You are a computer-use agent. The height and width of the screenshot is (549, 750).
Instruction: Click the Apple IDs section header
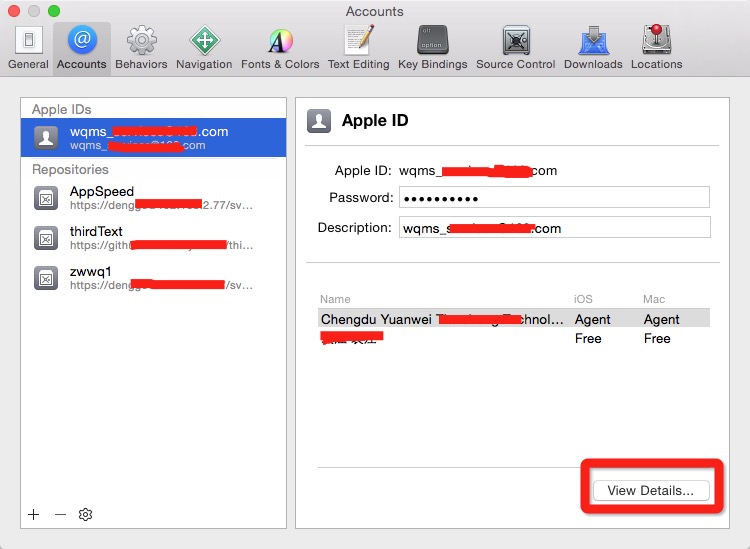[62, 110]
